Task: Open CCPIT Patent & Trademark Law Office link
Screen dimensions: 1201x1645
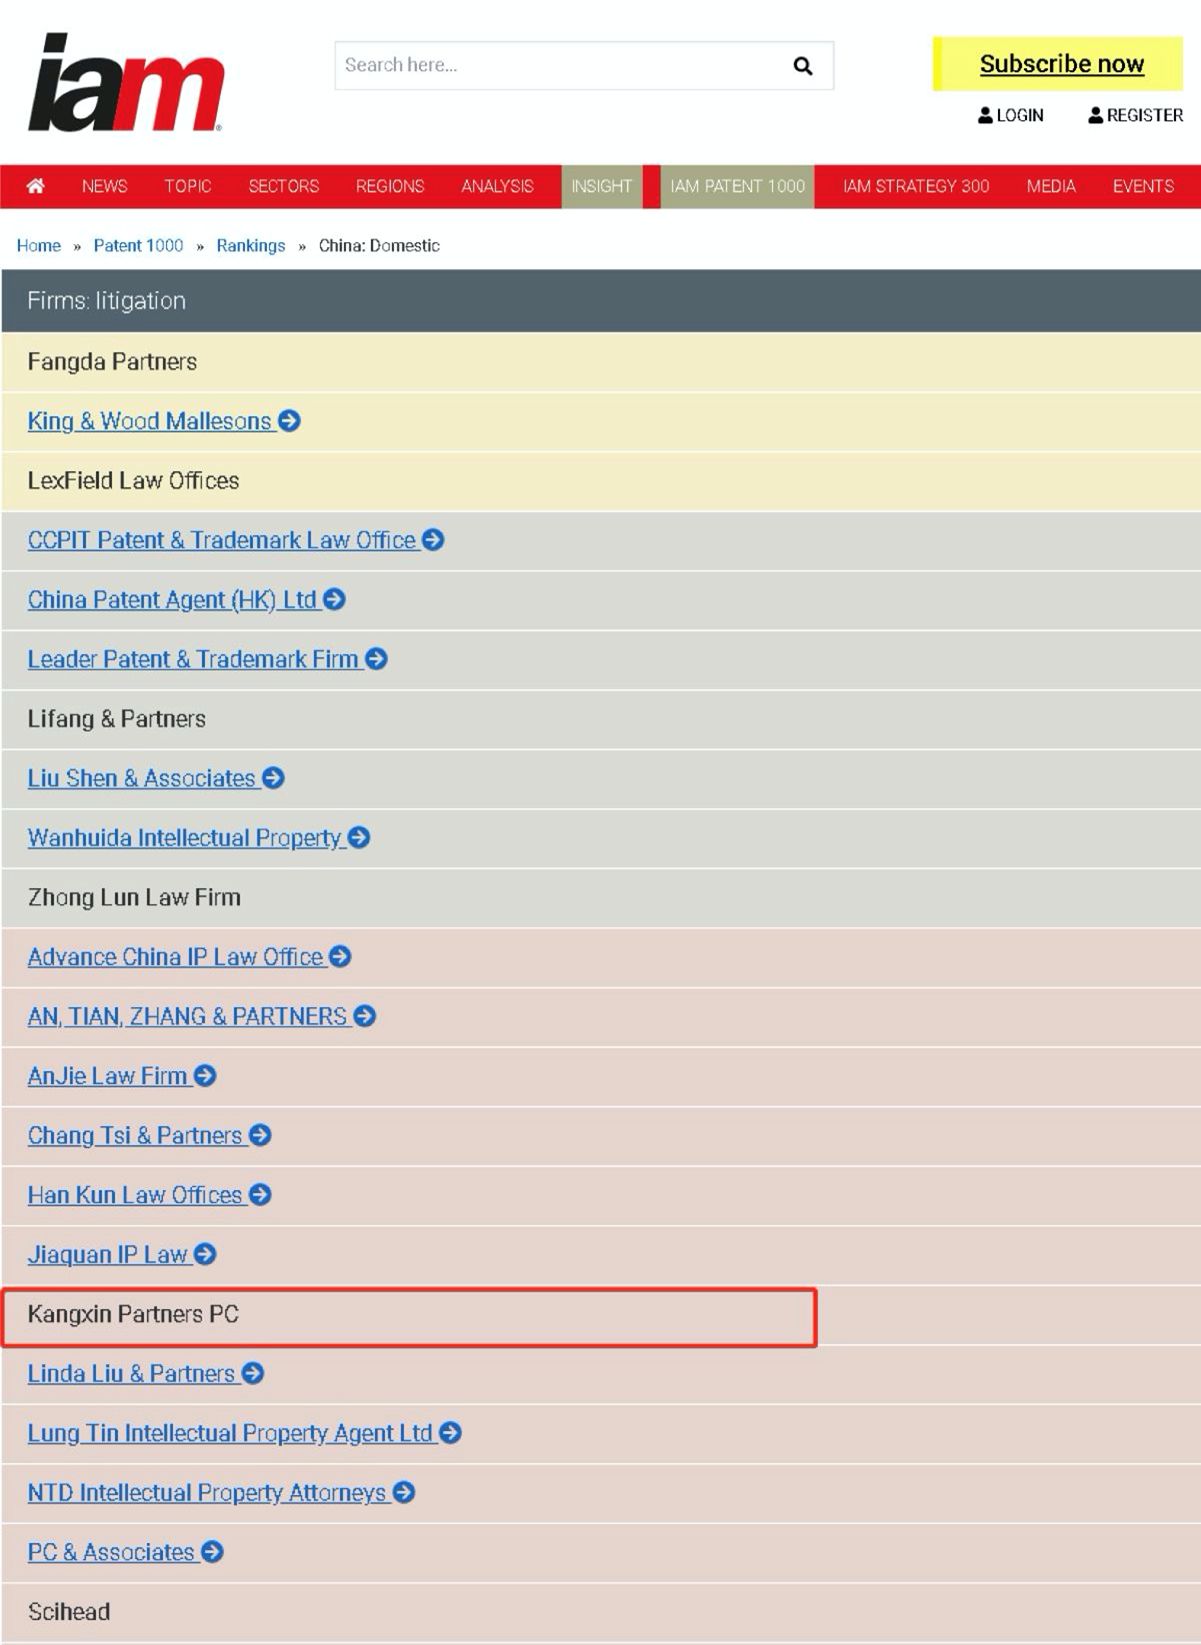Action: click(x=222, y=540)
